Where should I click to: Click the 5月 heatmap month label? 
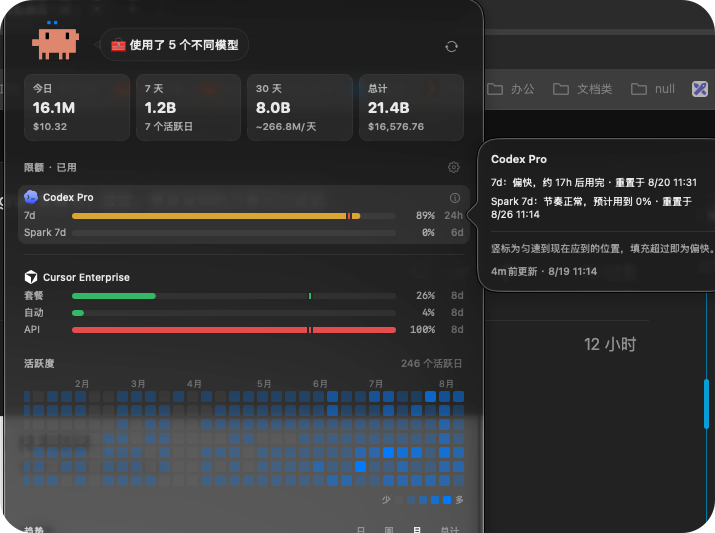[264, 383]
